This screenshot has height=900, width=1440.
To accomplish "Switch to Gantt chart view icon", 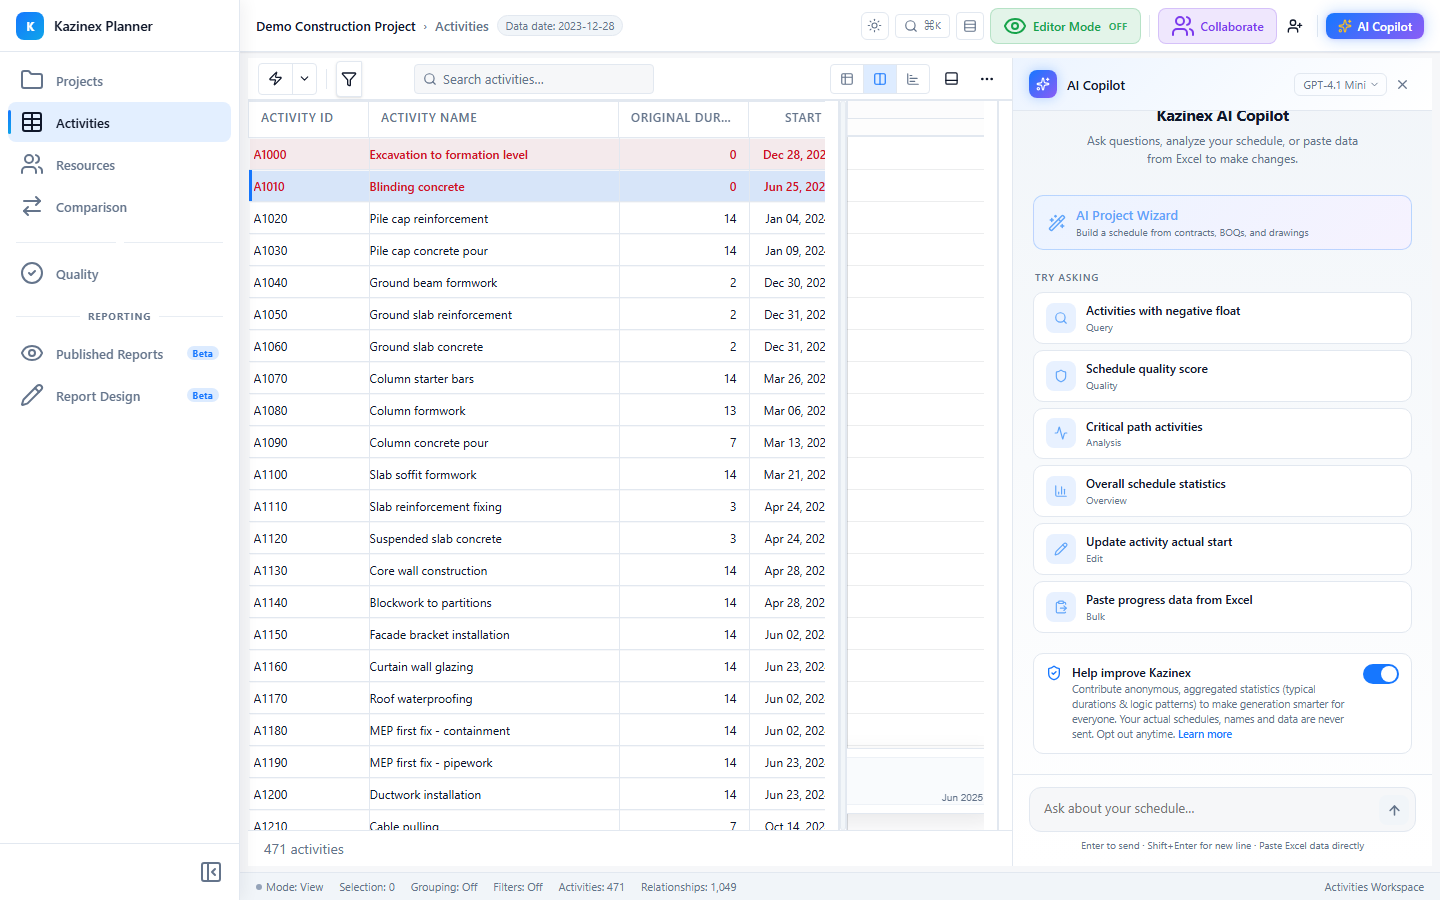I will [913, 79].
